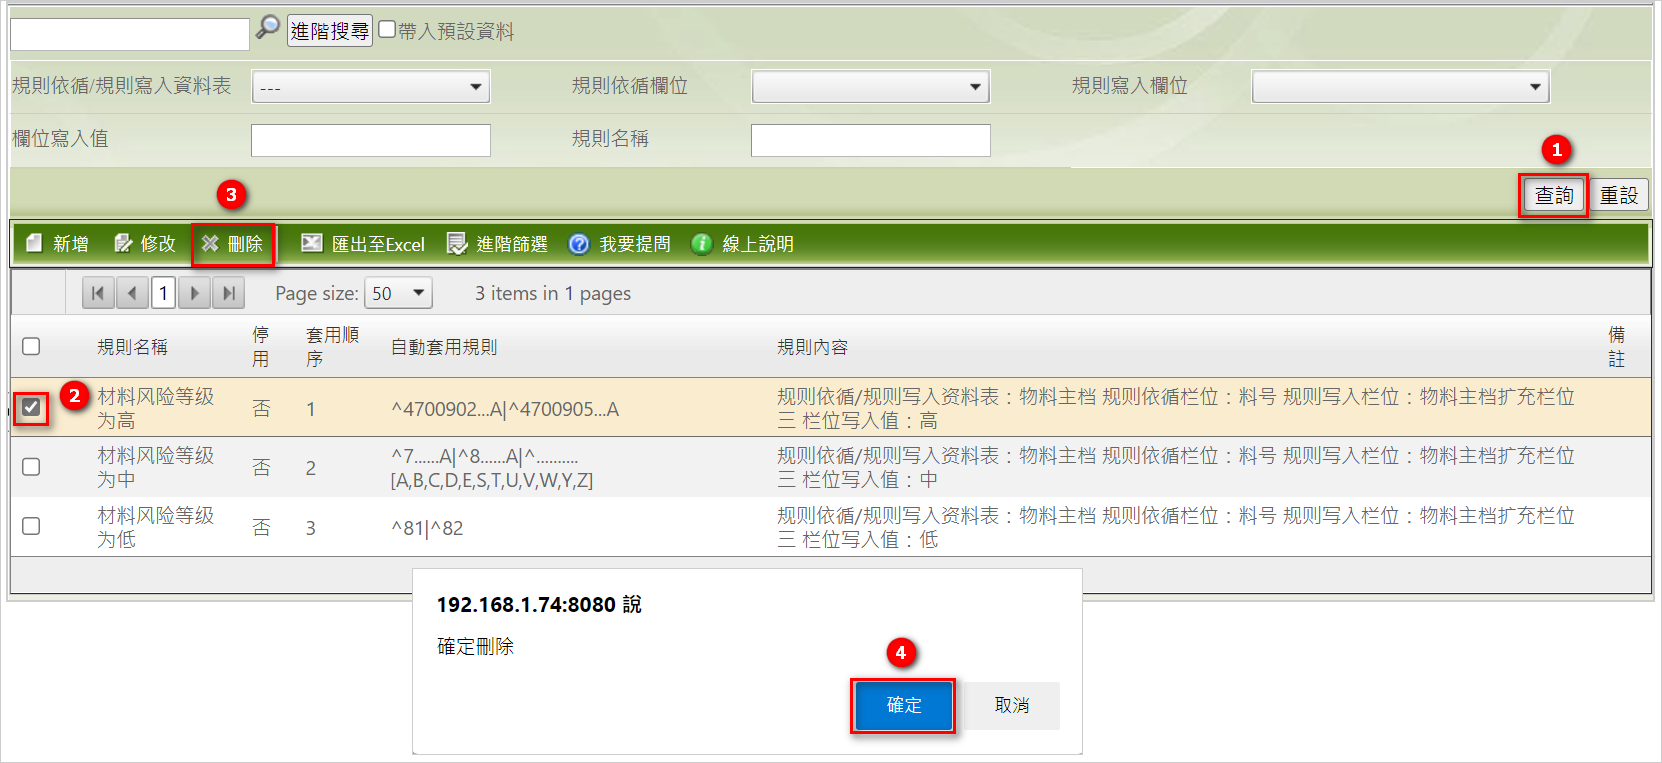Select rule name 材料风险等级为中
The height and width of the screenshot is (763, 1662).
tap(156, 467)
